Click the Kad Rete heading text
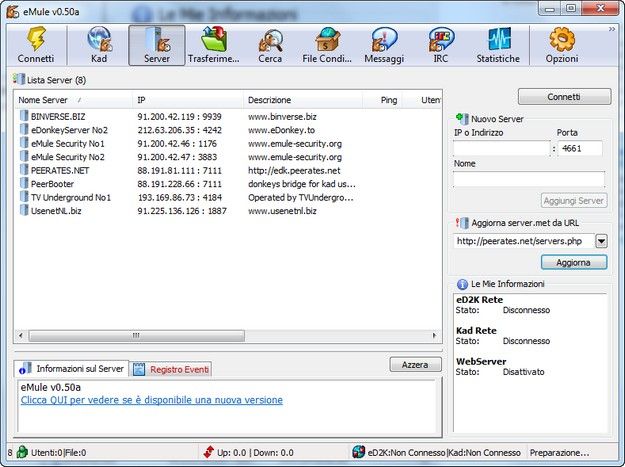Viewport: 625px width, 467px height. 476,331
